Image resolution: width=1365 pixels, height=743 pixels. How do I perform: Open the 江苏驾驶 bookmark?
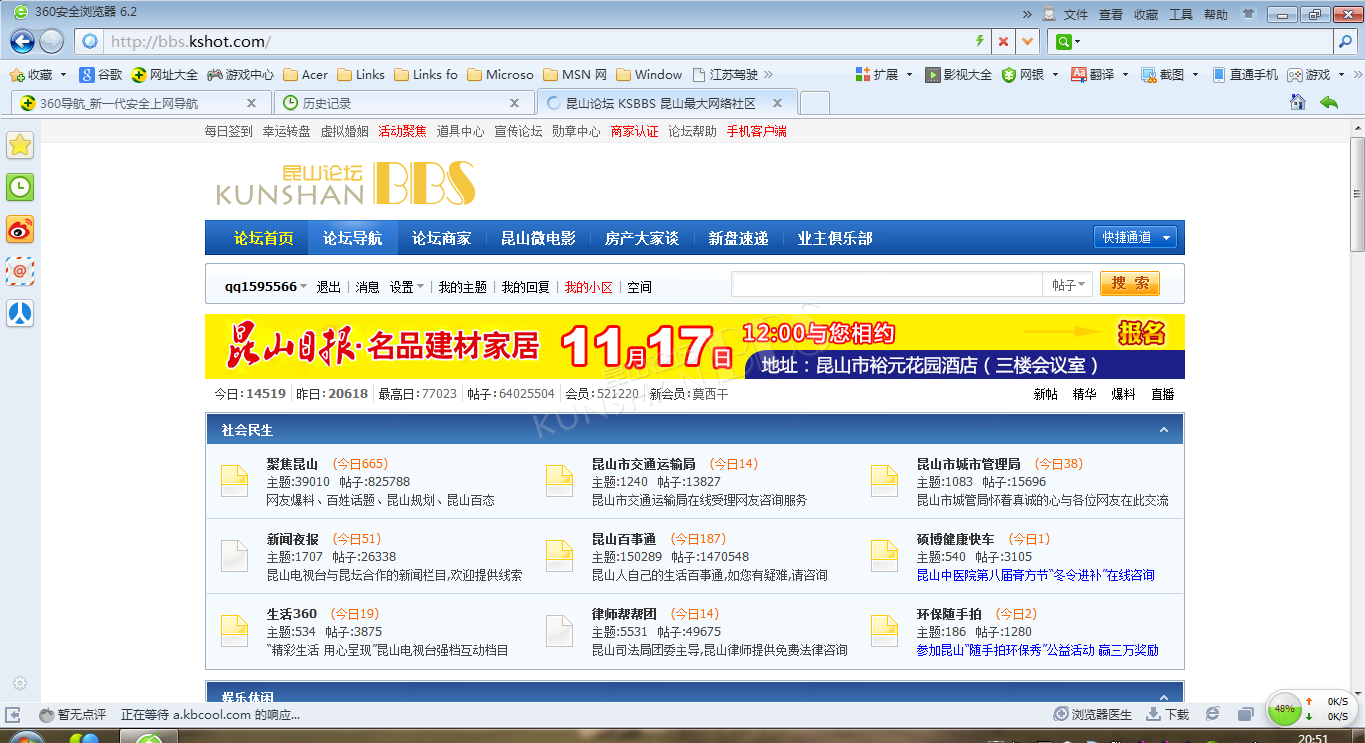click(x=725, y=75)
